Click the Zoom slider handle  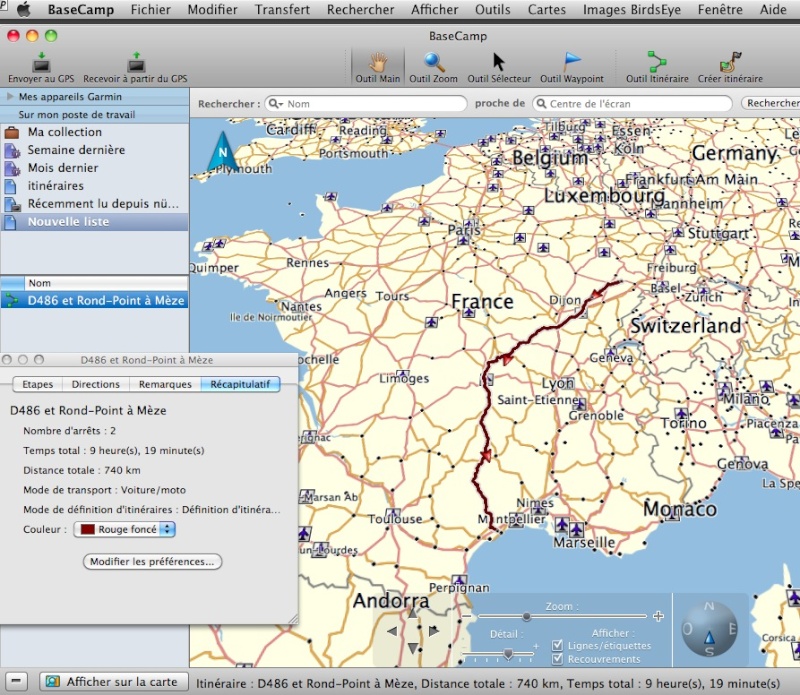(x=526, y=616)
